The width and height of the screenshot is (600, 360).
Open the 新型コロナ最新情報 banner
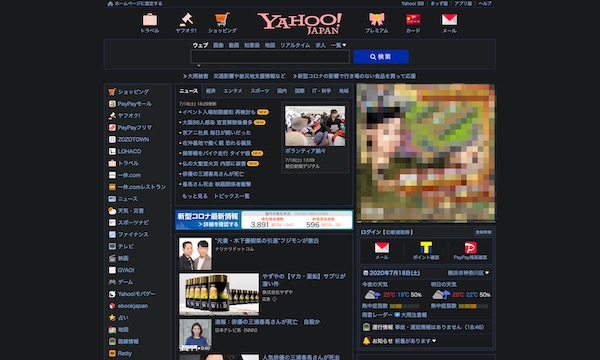click(x=264, y=220)
